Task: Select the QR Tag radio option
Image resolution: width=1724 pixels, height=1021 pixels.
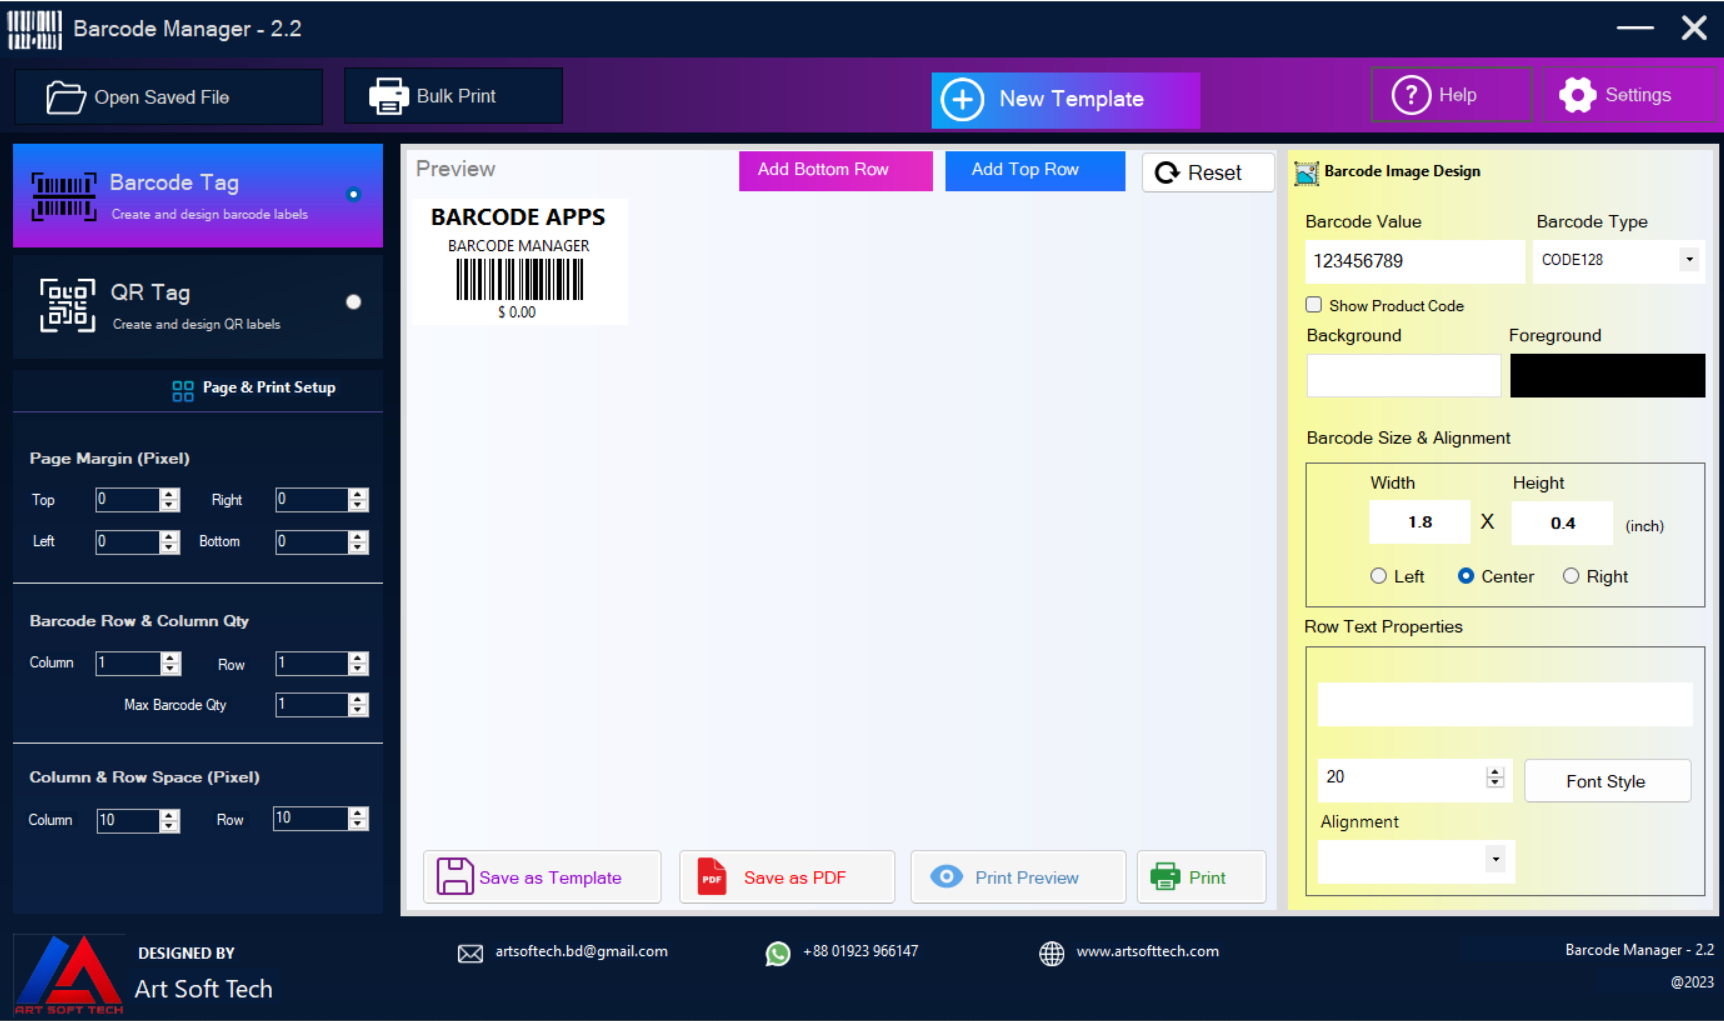Action: [353, 302]
